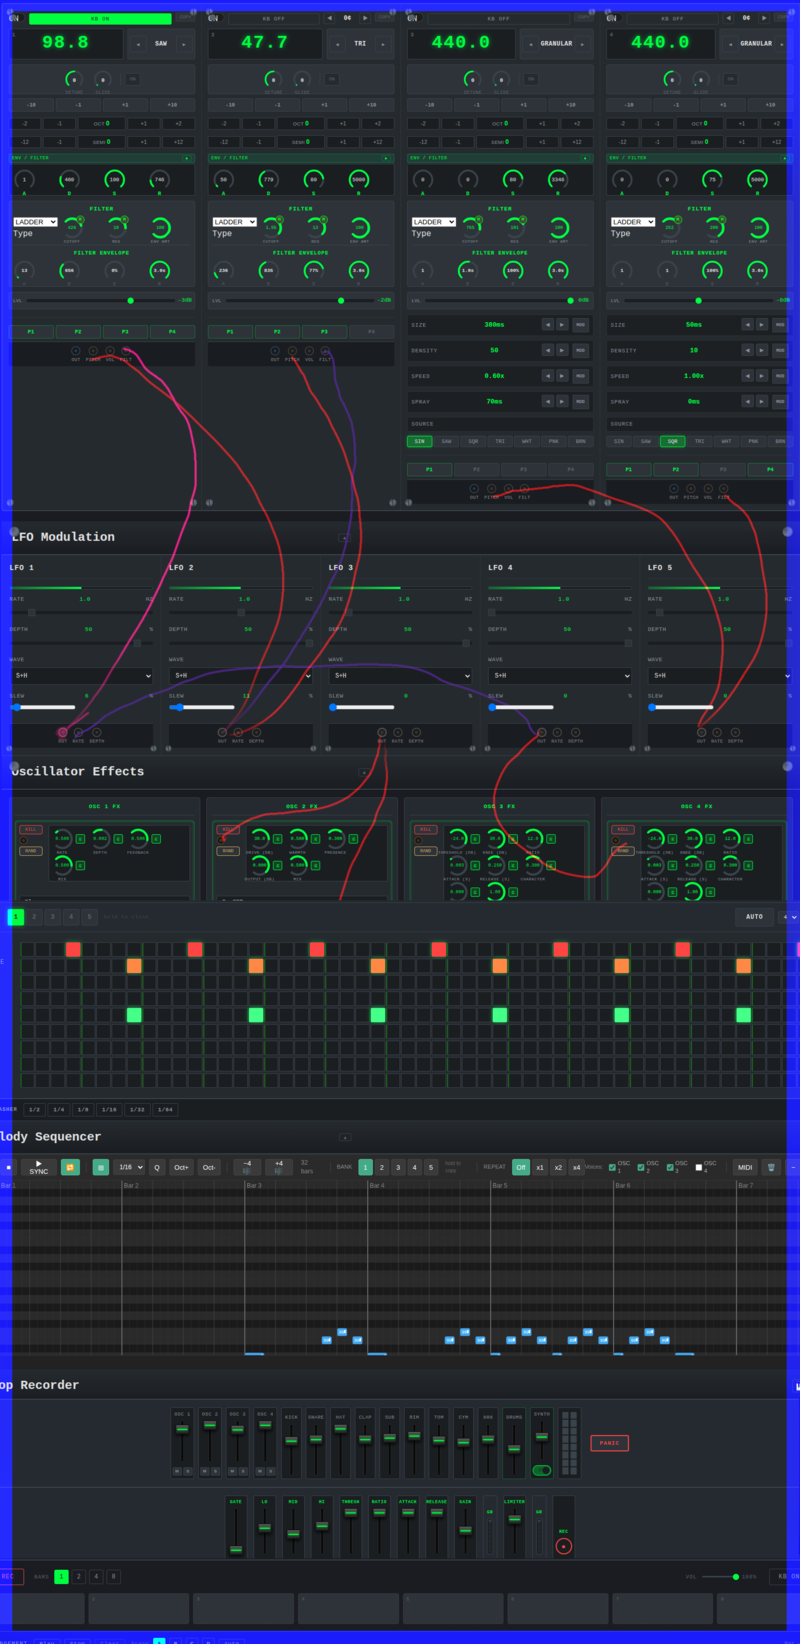Click the LFO 3 DEPTH jack
This screenshot has height=1644, width=800.
[415, 732]
